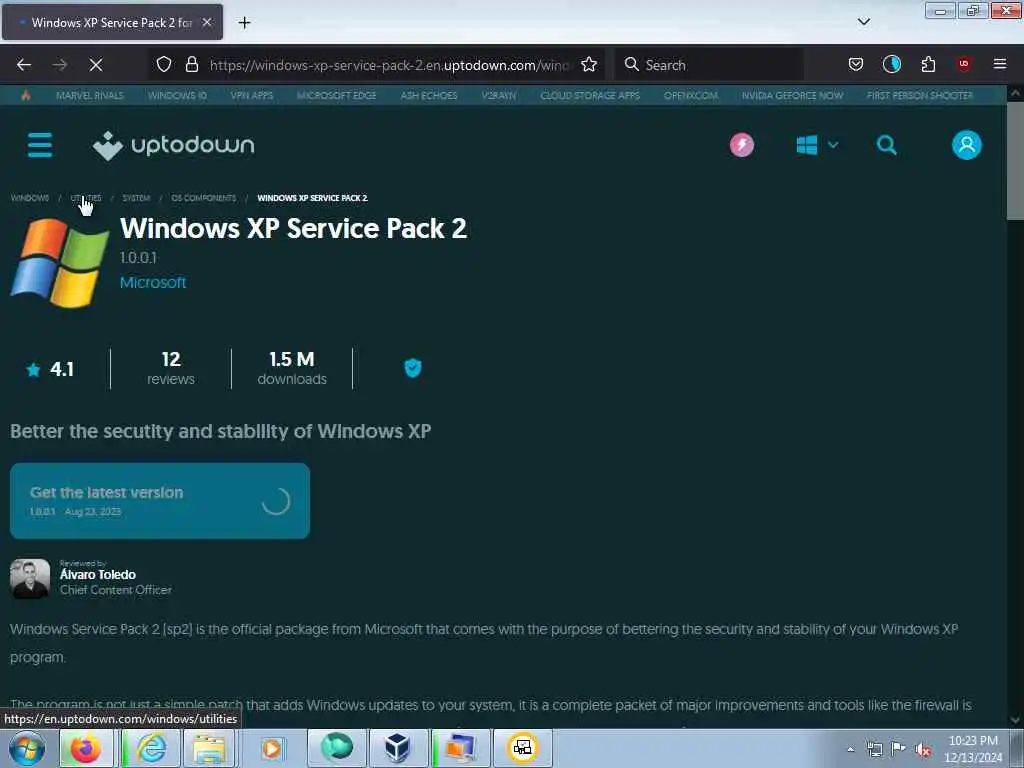1024x768 pixels.
Task: Open the user account profile icon
Action: (x=967, y=145)
